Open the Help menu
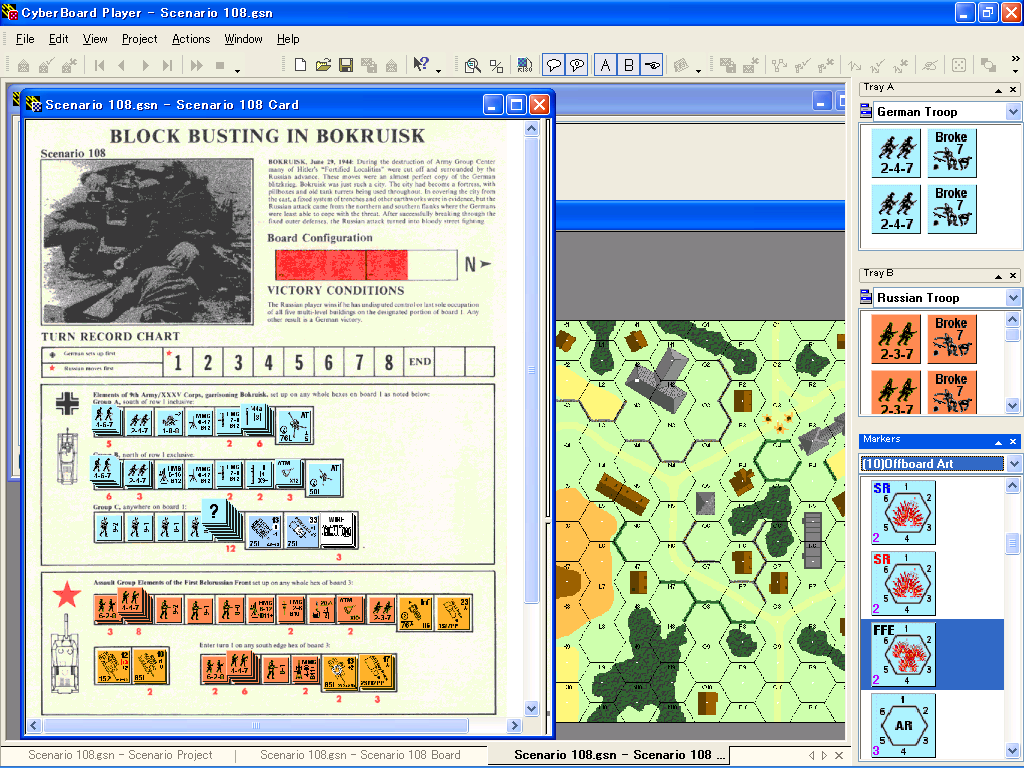1024x768 pixels. pos(288,39)
